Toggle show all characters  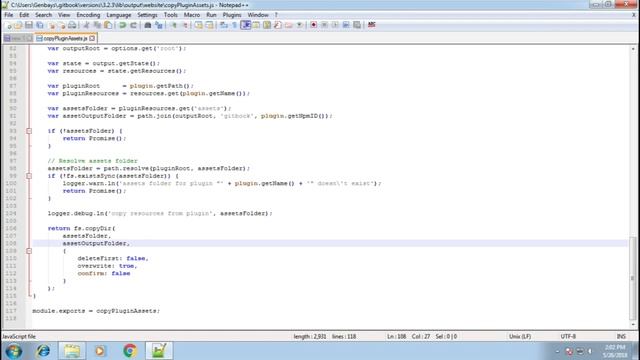click(x=235, y=25)
